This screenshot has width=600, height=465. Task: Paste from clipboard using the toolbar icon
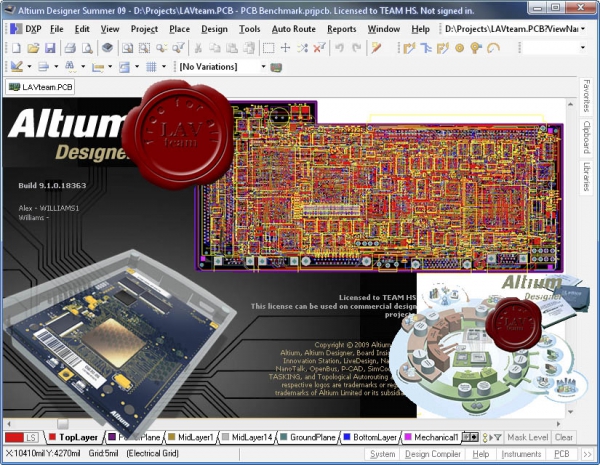(232, 48)
